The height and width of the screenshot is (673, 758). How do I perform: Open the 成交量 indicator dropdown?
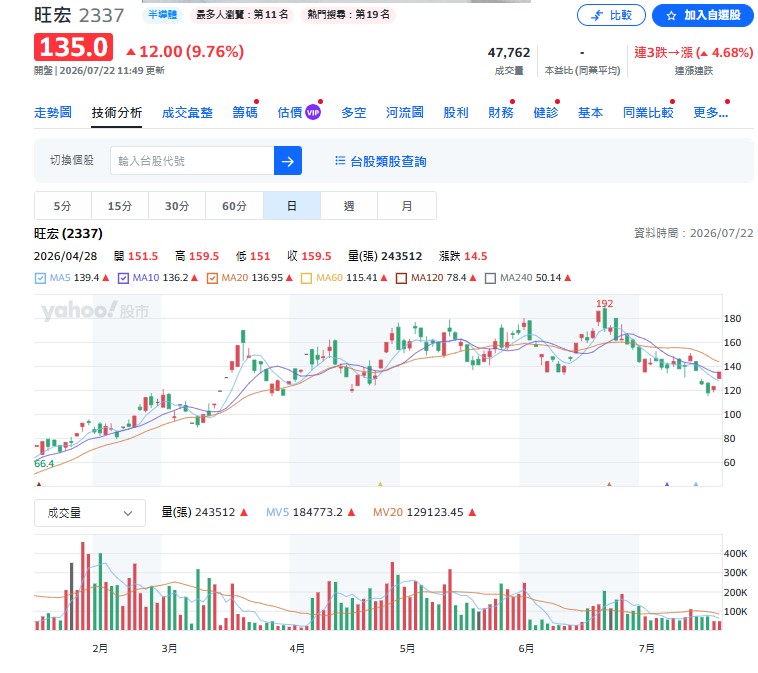click(90, 513)
